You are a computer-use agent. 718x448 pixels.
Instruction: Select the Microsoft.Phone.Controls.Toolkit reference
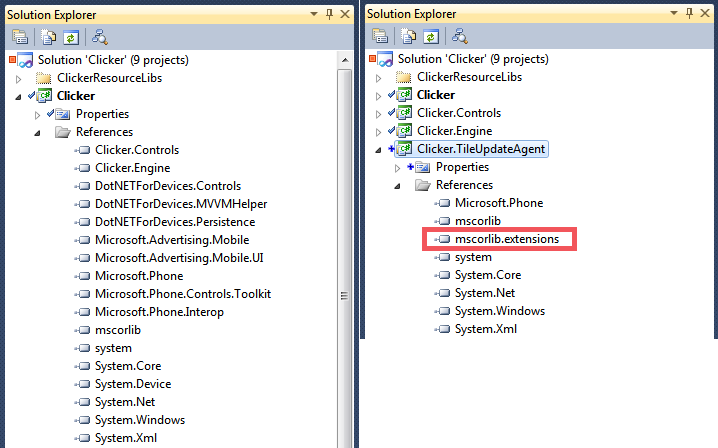point(183,294)
